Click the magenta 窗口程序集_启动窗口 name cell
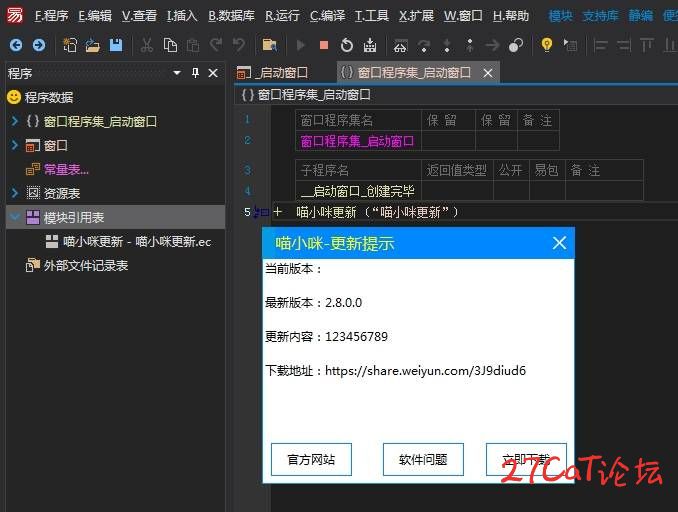Image resolution: width=678 pixels, height=512 pixels. point(358,141)
